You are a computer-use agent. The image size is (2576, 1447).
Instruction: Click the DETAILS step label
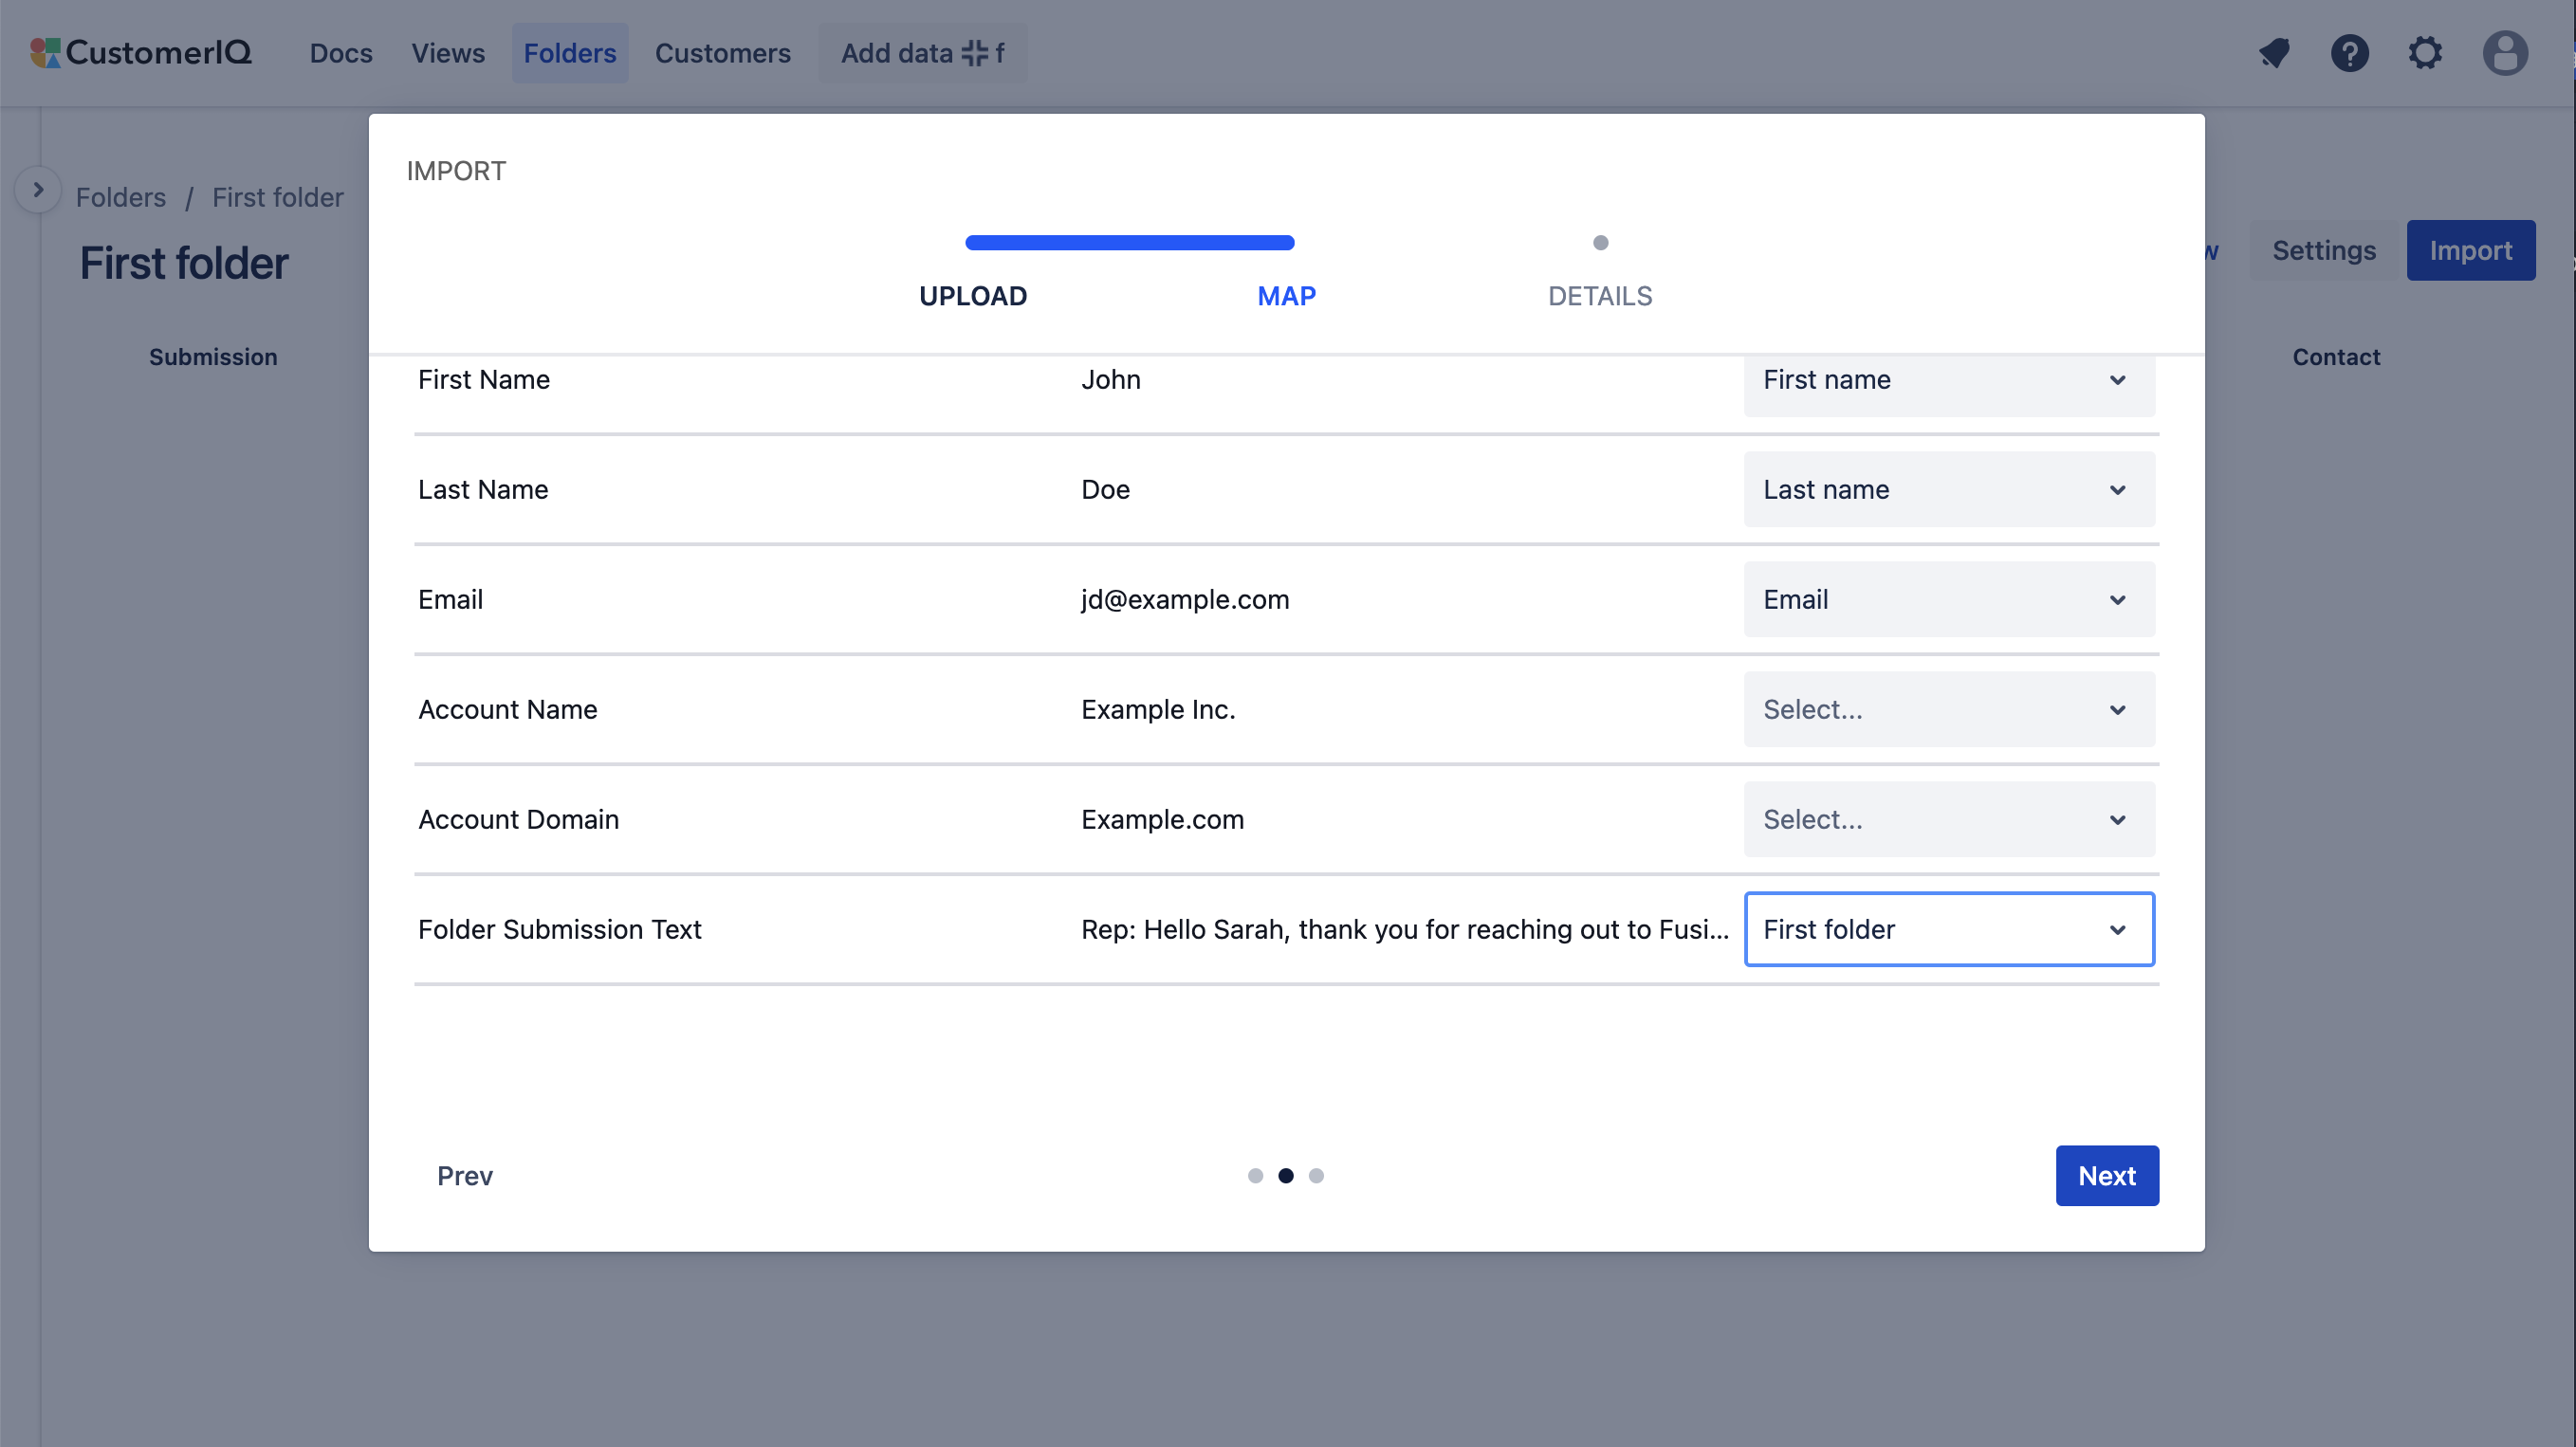1599,296
